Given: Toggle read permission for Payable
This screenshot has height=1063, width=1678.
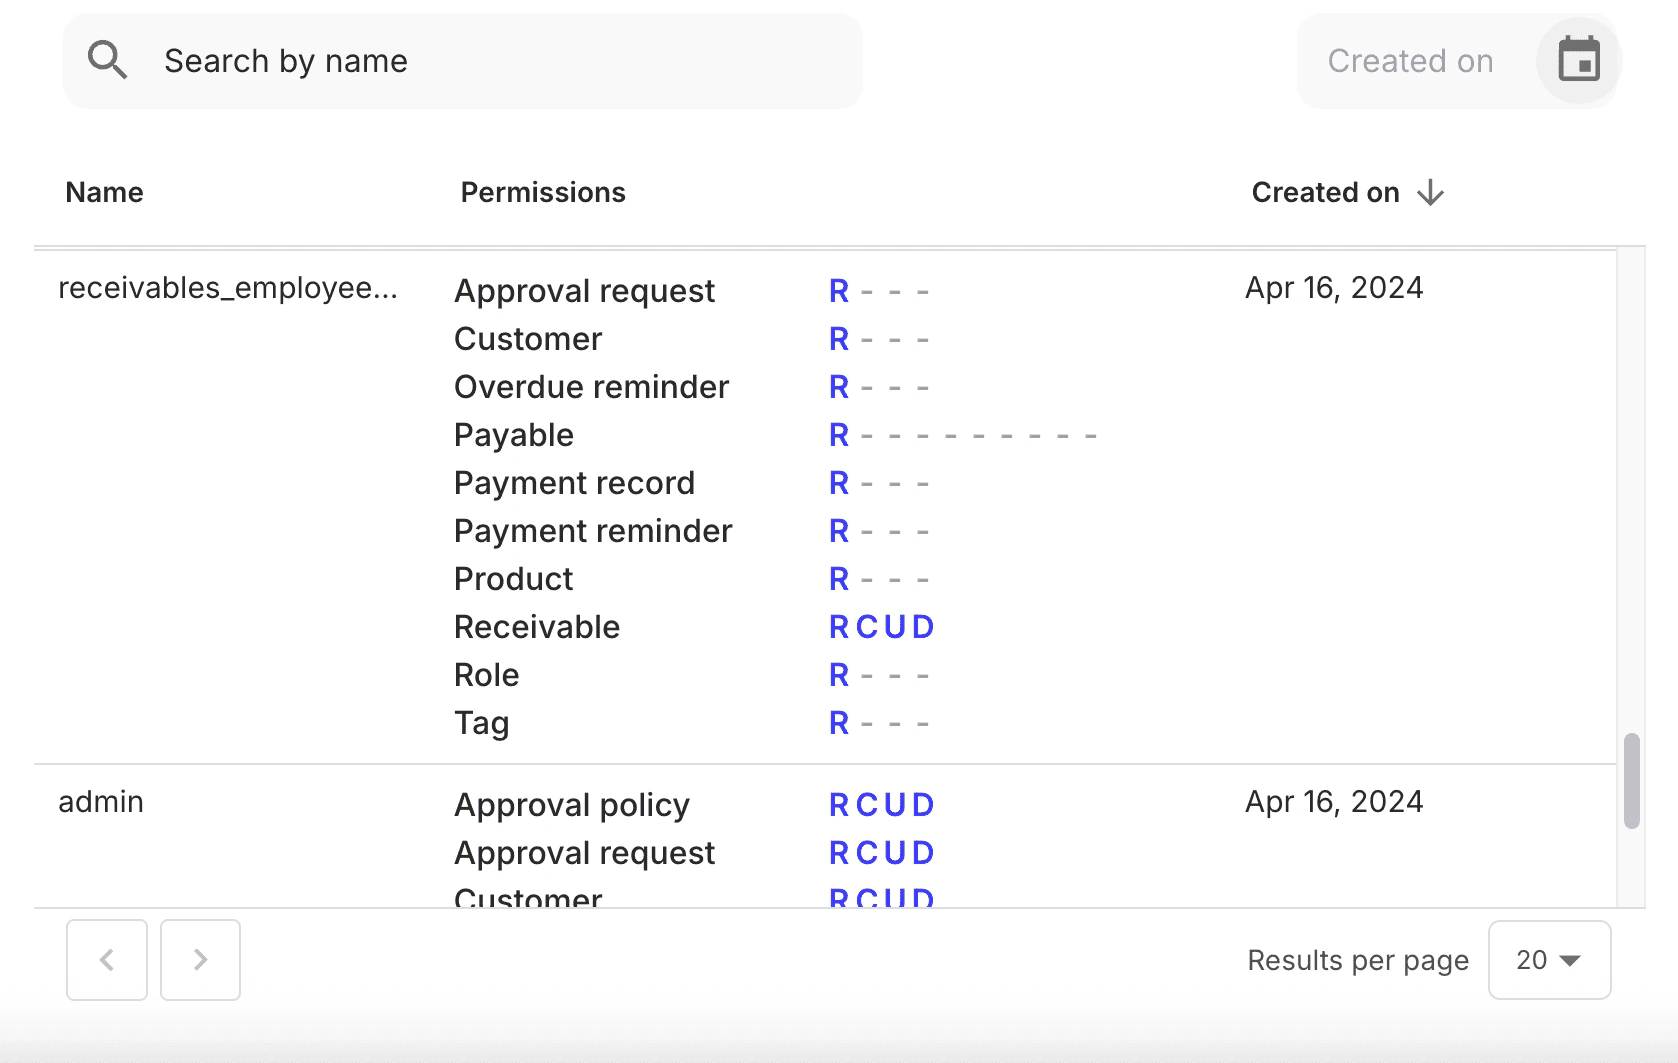Looking at the screenshot, I should [x=838, y=434].
